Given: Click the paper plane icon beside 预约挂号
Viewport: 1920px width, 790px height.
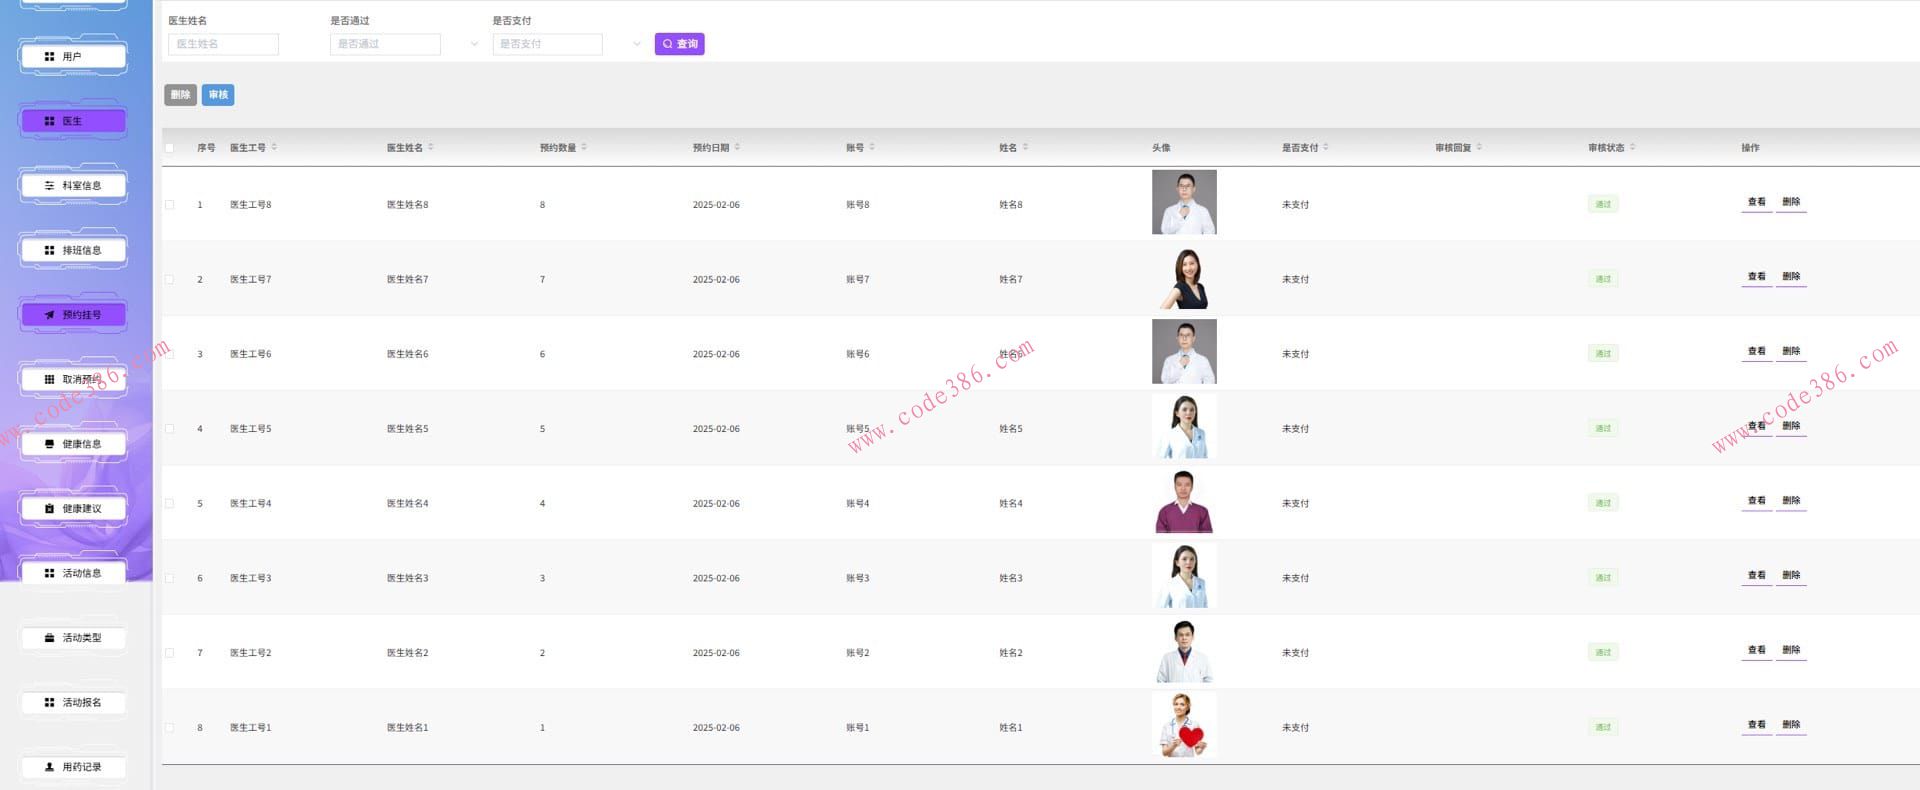Looking at the screenshot, I should pyautogui.click(x=49, y=315).
